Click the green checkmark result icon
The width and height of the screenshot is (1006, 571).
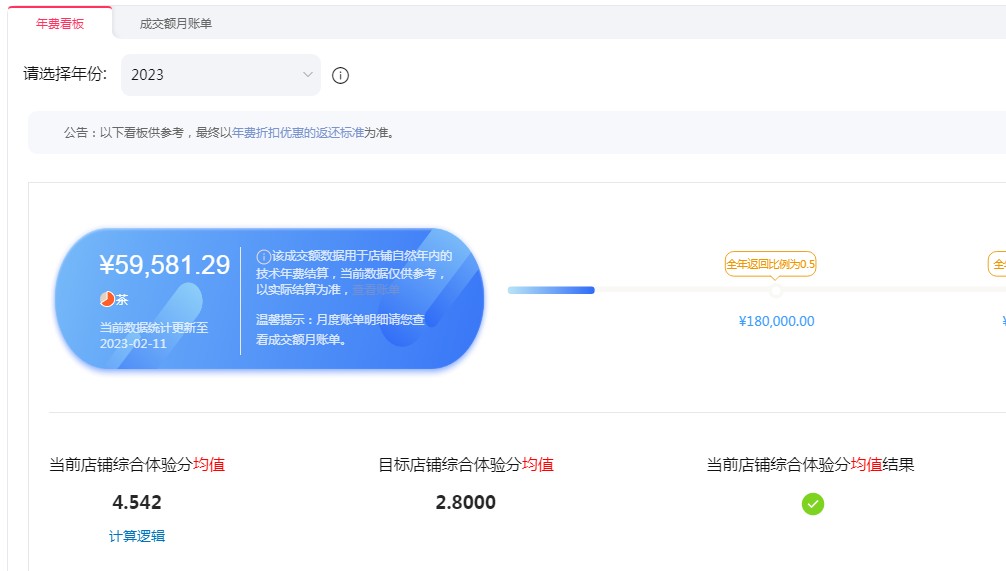click(812, 504)
